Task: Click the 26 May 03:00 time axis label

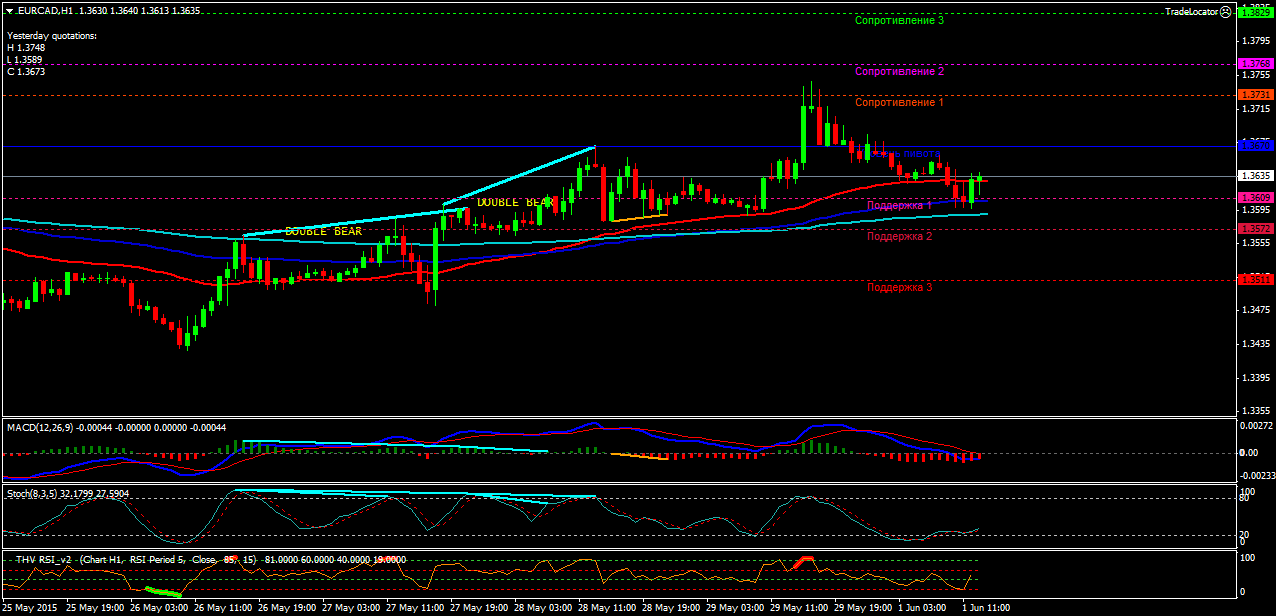Action: tap(159, 607)
